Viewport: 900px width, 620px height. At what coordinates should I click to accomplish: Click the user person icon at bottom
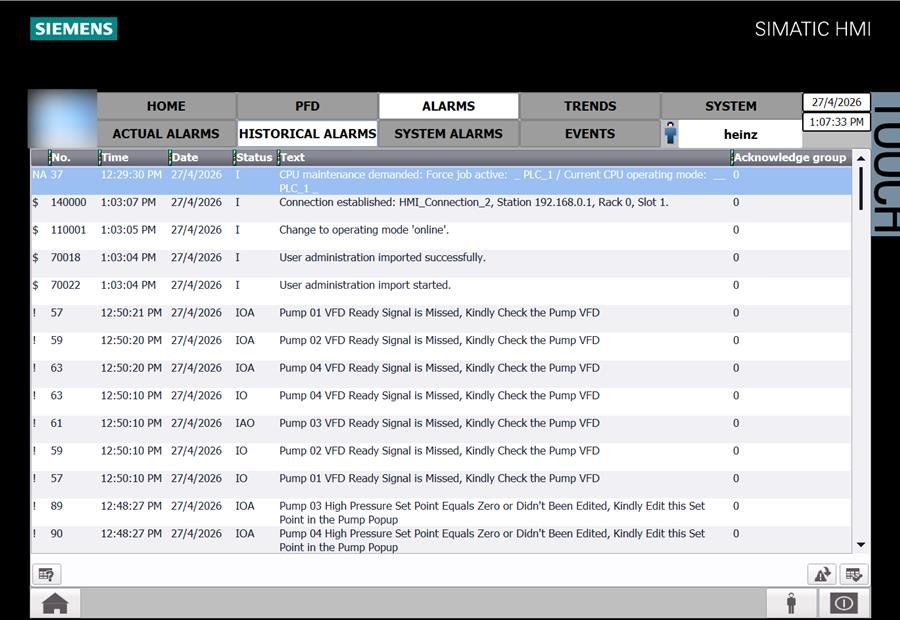point(791,603)
